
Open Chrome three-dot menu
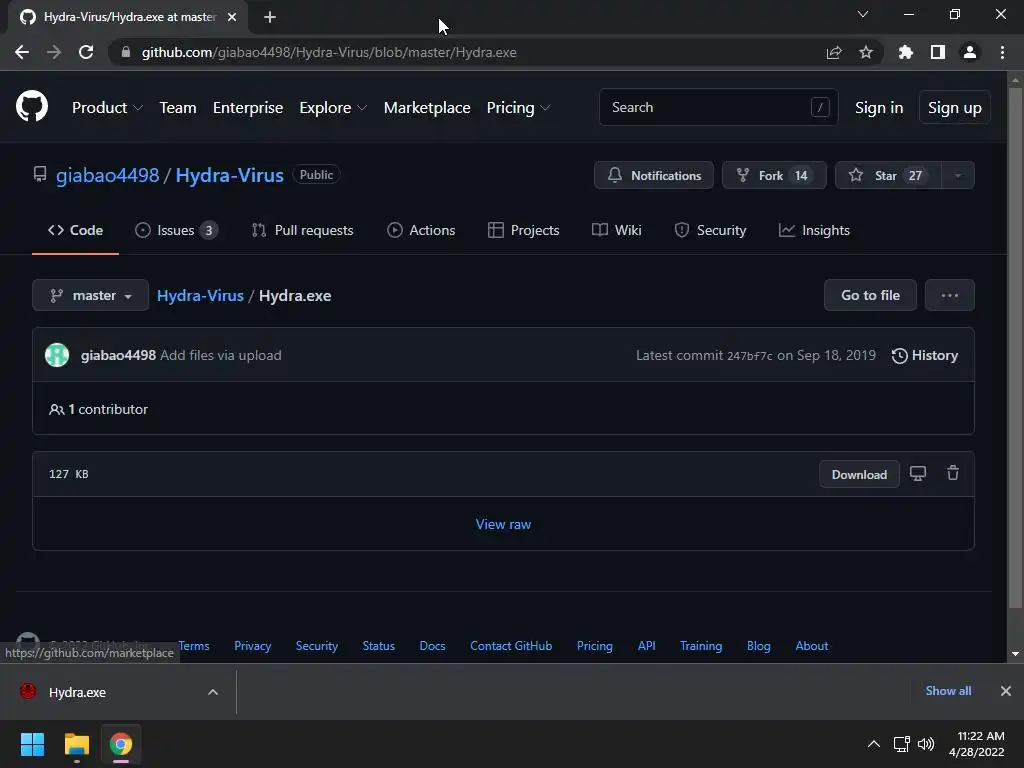tap(1002, 52)
